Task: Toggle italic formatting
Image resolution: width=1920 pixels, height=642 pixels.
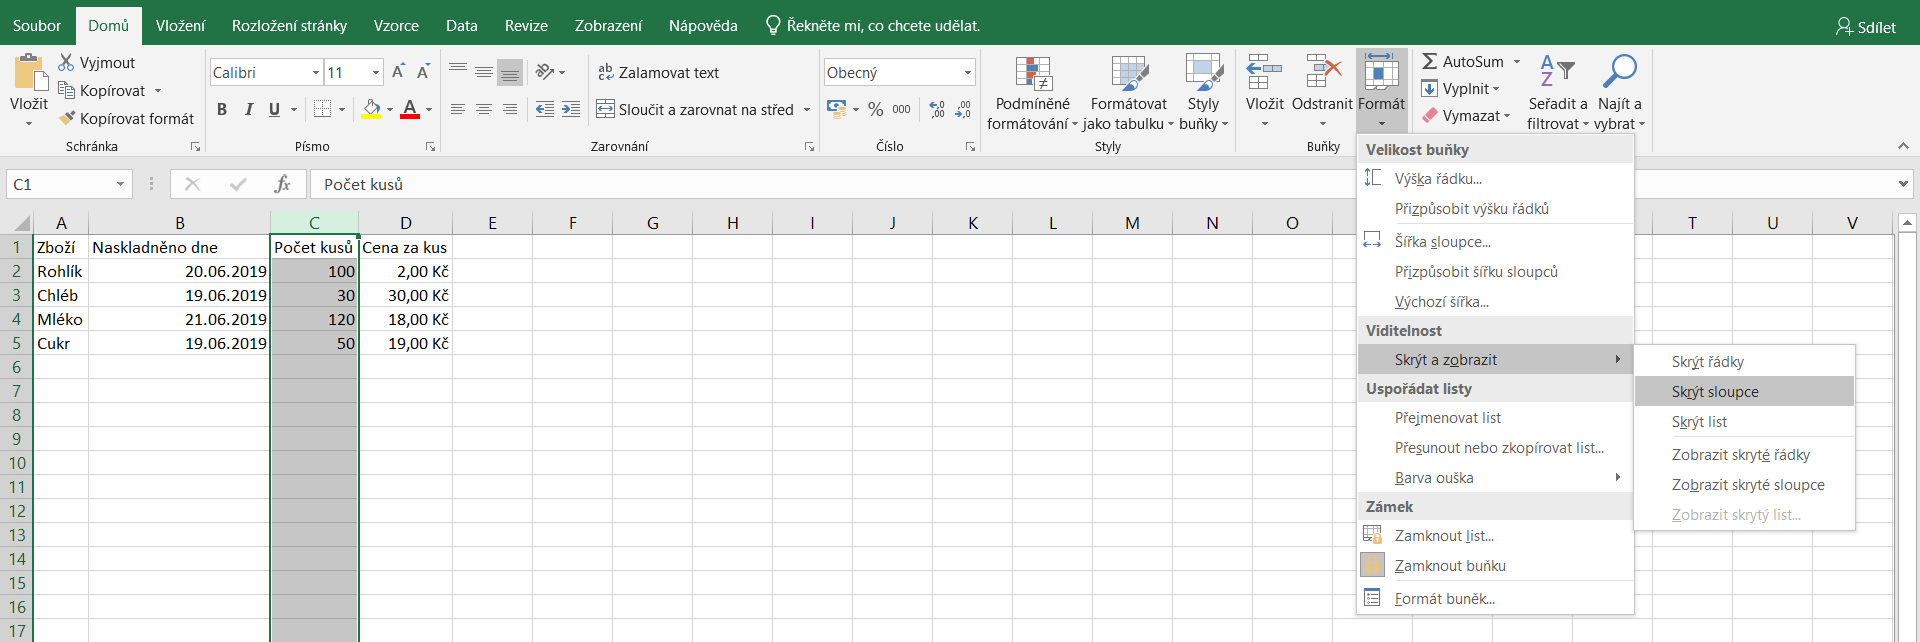Action: pos(248,109)
